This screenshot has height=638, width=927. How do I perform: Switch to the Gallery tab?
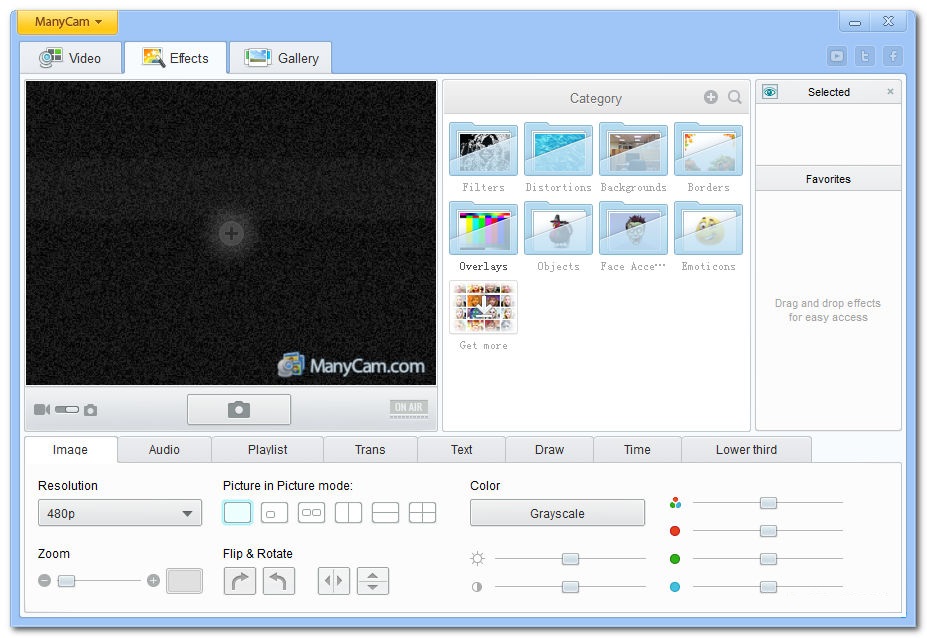[281, 58]
